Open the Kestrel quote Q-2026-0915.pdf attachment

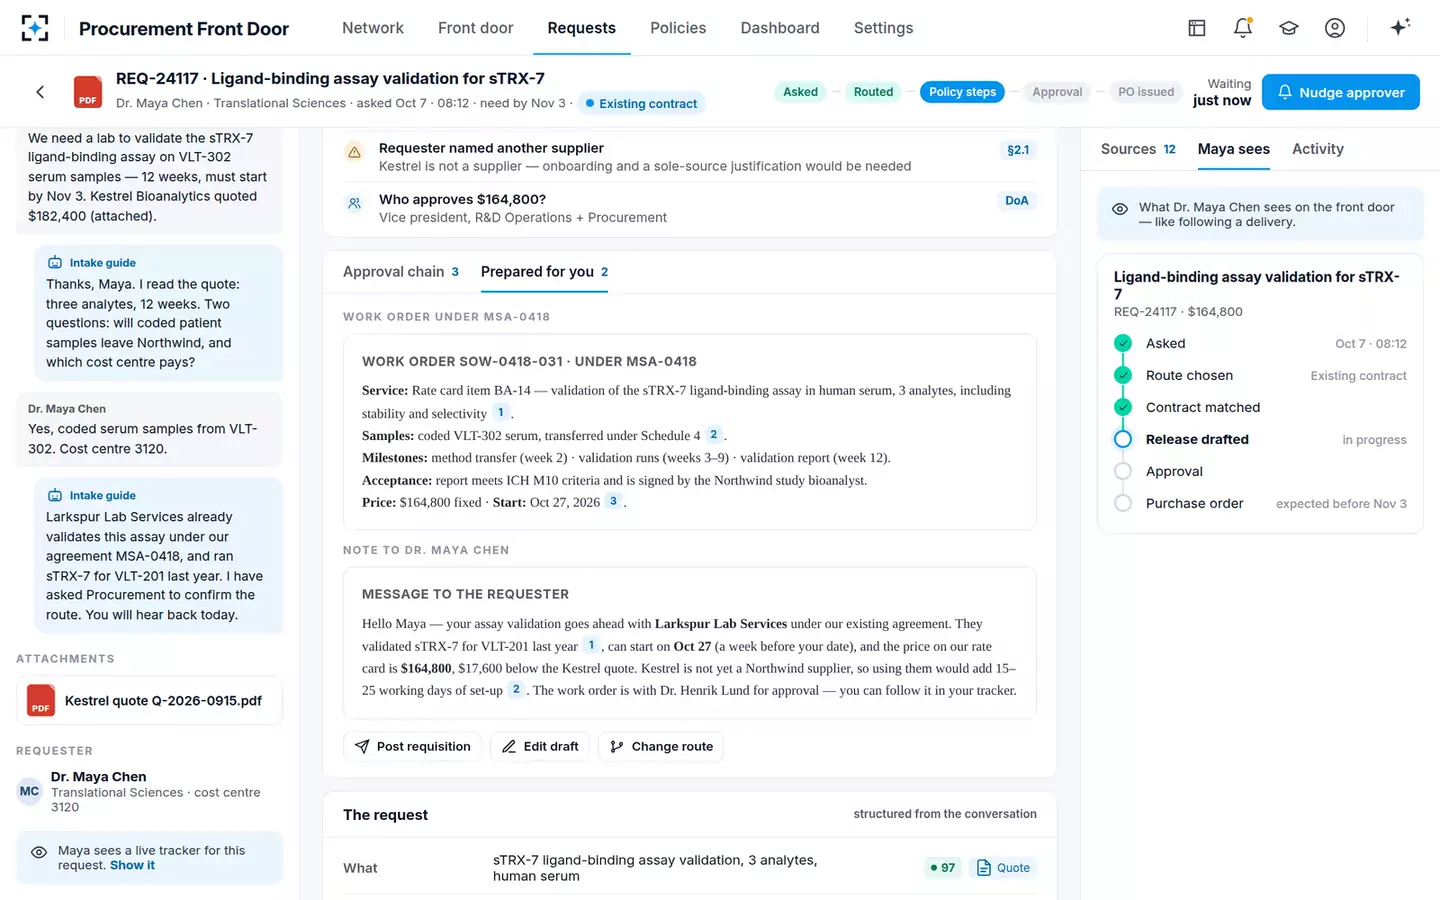(x=149, y=701)
